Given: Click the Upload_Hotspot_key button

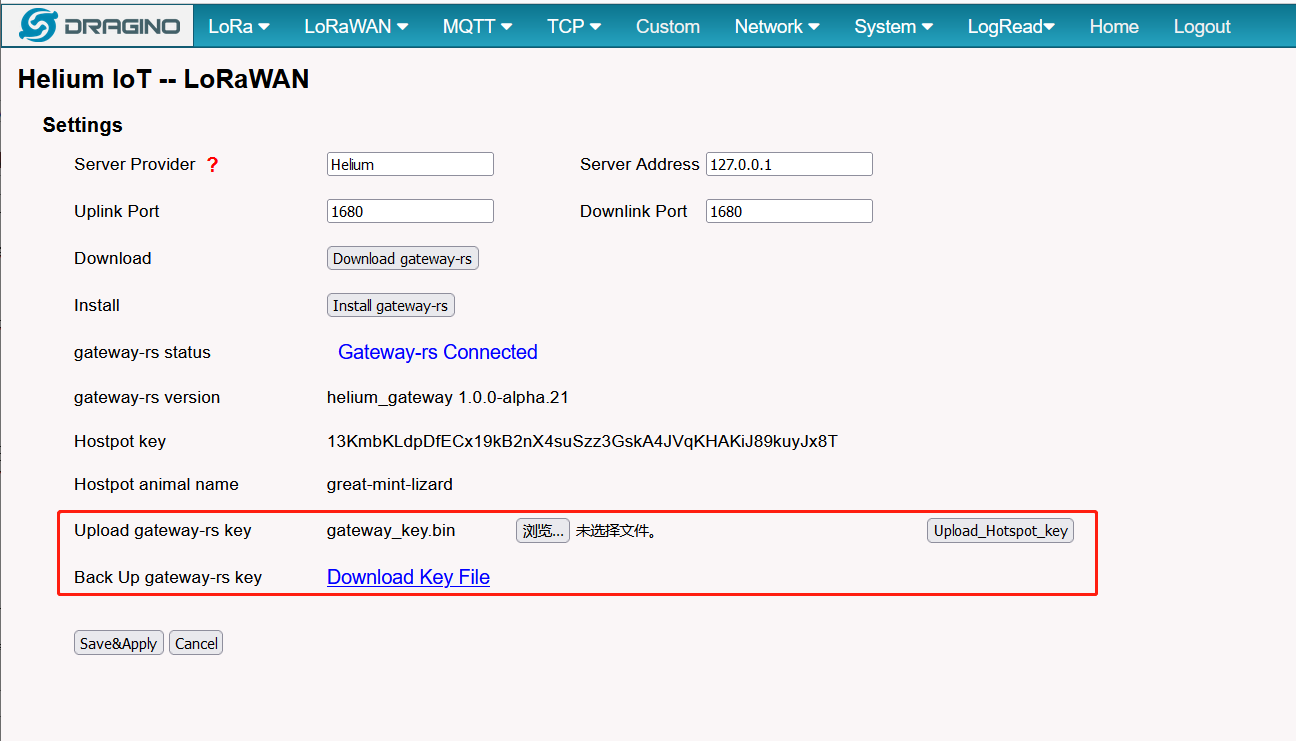Looking at the screenshot, I should pos(1000,531).
